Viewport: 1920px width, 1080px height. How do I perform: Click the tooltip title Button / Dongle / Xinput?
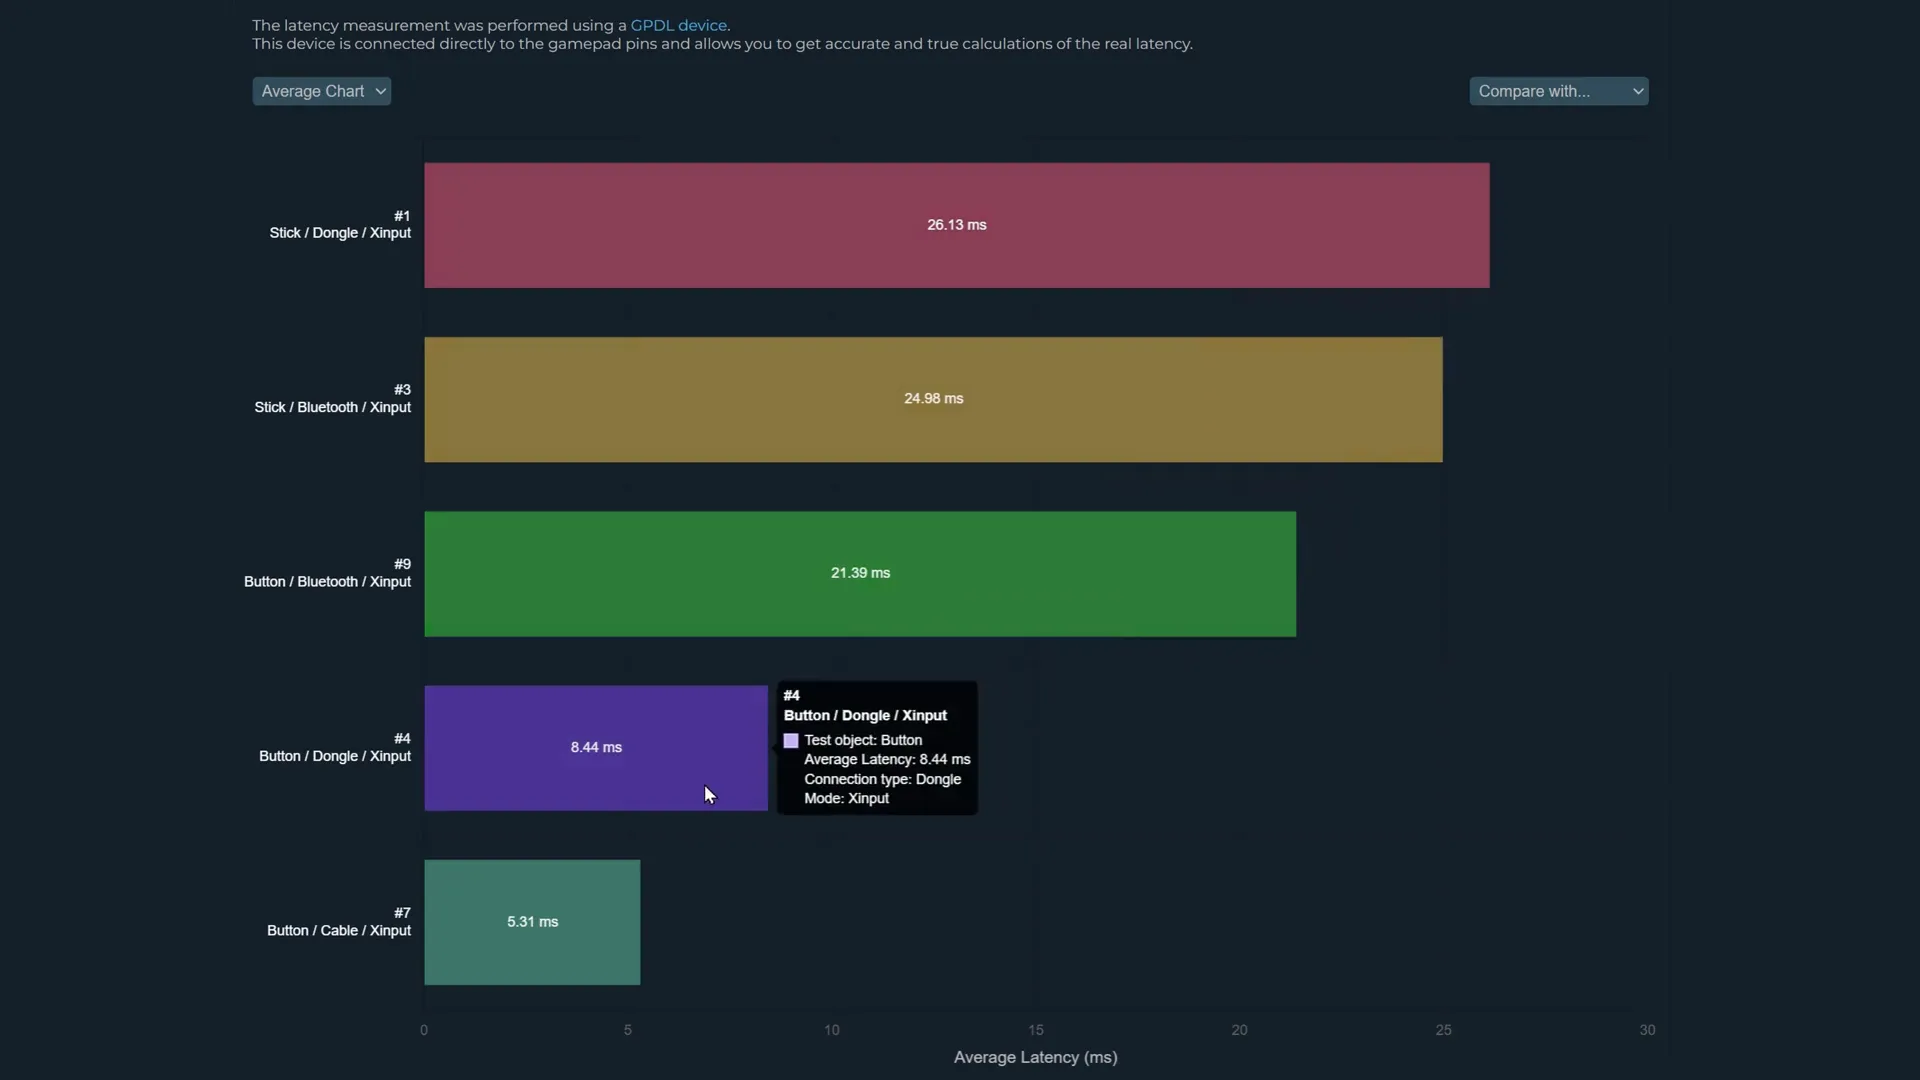[x=865, y=715]
